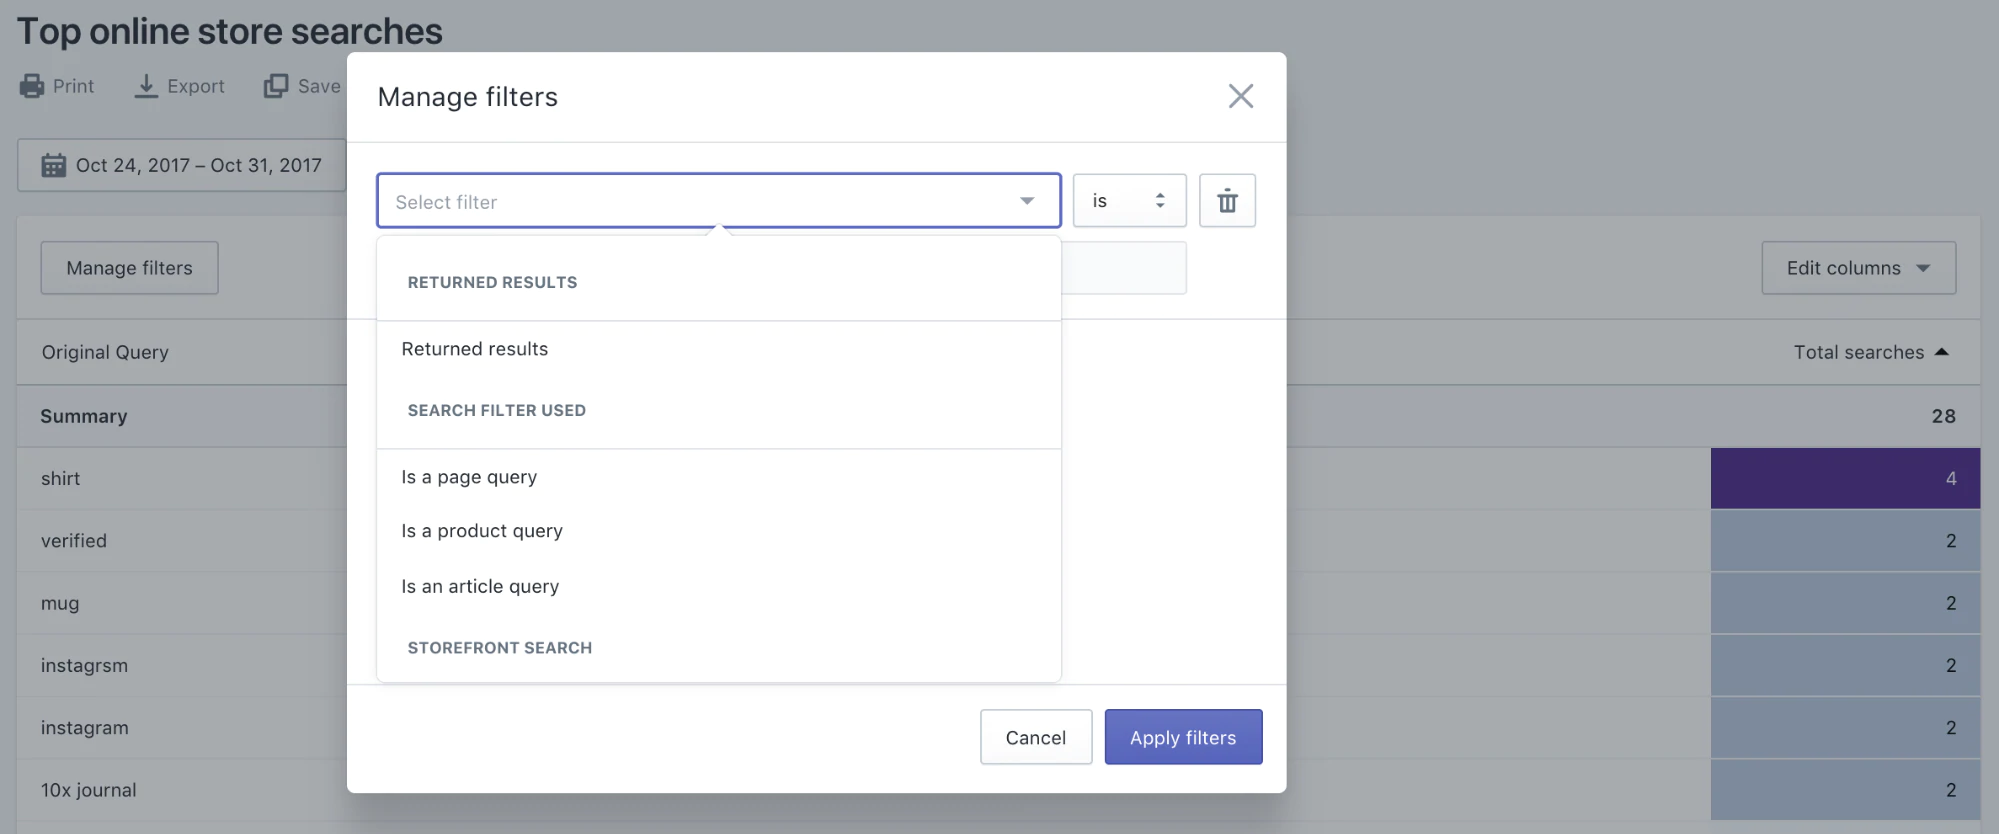Click the Original Query column header
This screenshot has width=1999, height=834.
click(x=105, y=352)
